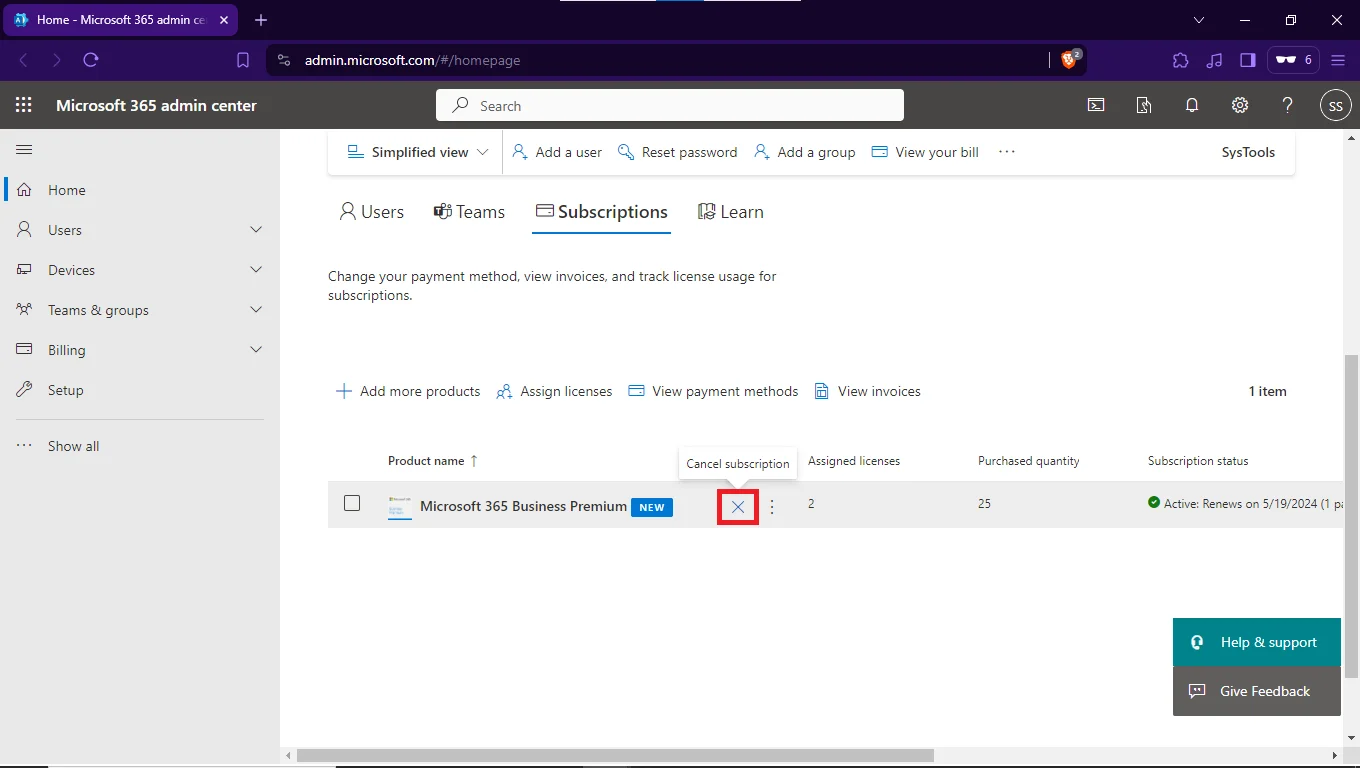Click Purchased quantity column header
Image resolution: width=1360 pixels, height=768 pixels.
[x=1029, y=461]
